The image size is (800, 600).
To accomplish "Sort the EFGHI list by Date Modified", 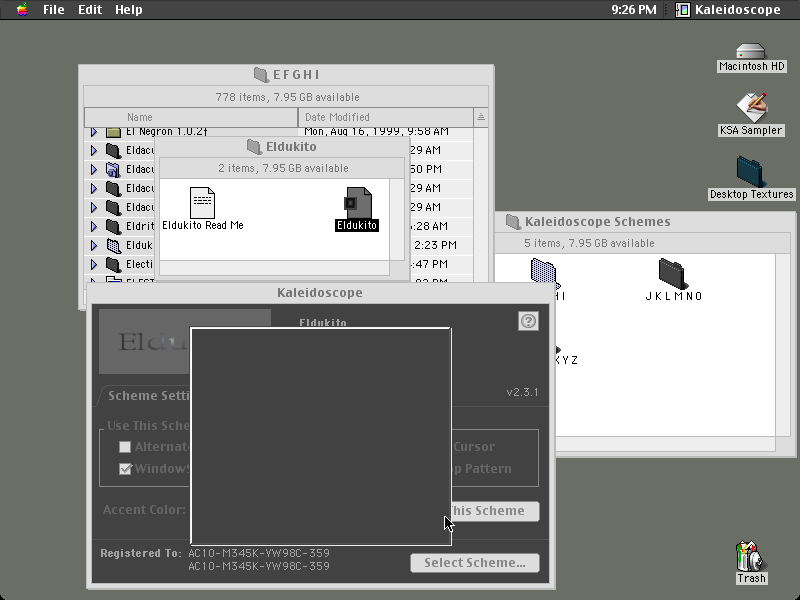I will [386, 117].
